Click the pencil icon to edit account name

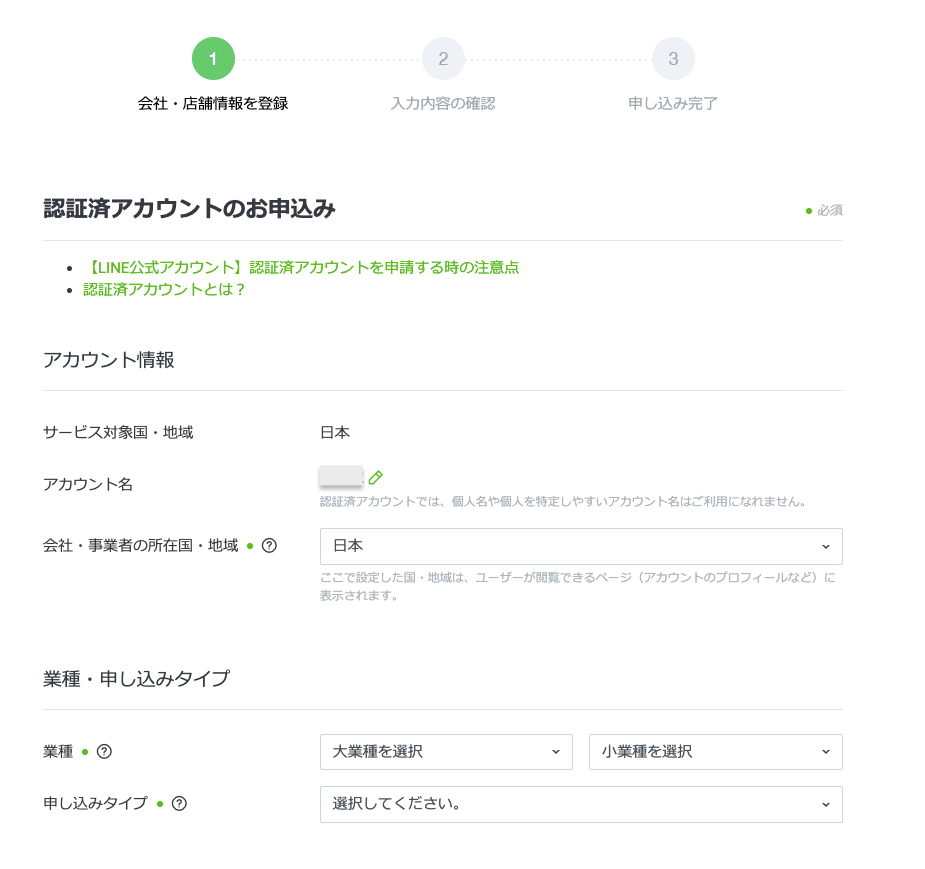click(x=376, y=478)
